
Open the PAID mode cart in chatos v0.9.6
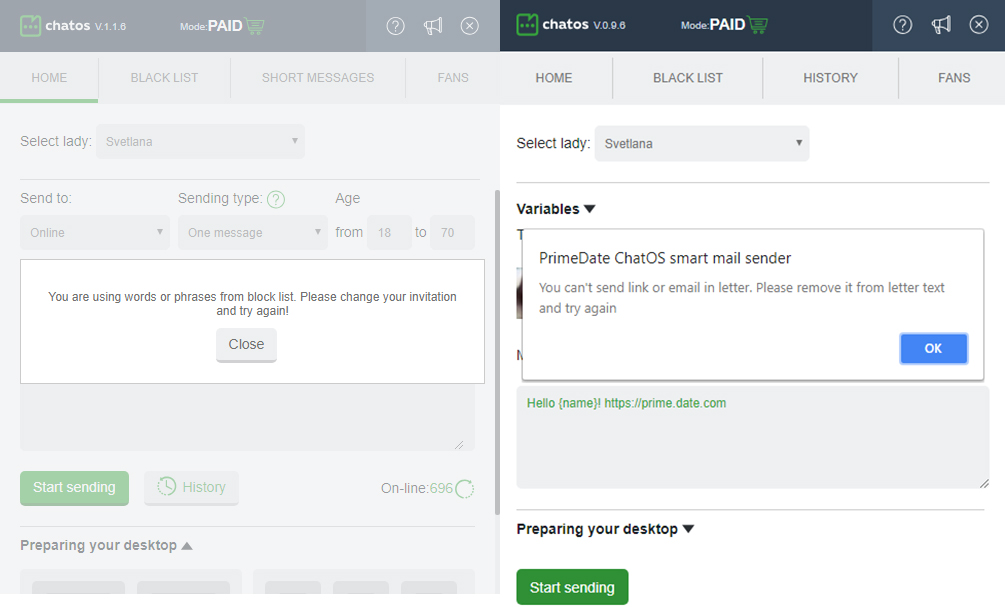click(758, 25)
